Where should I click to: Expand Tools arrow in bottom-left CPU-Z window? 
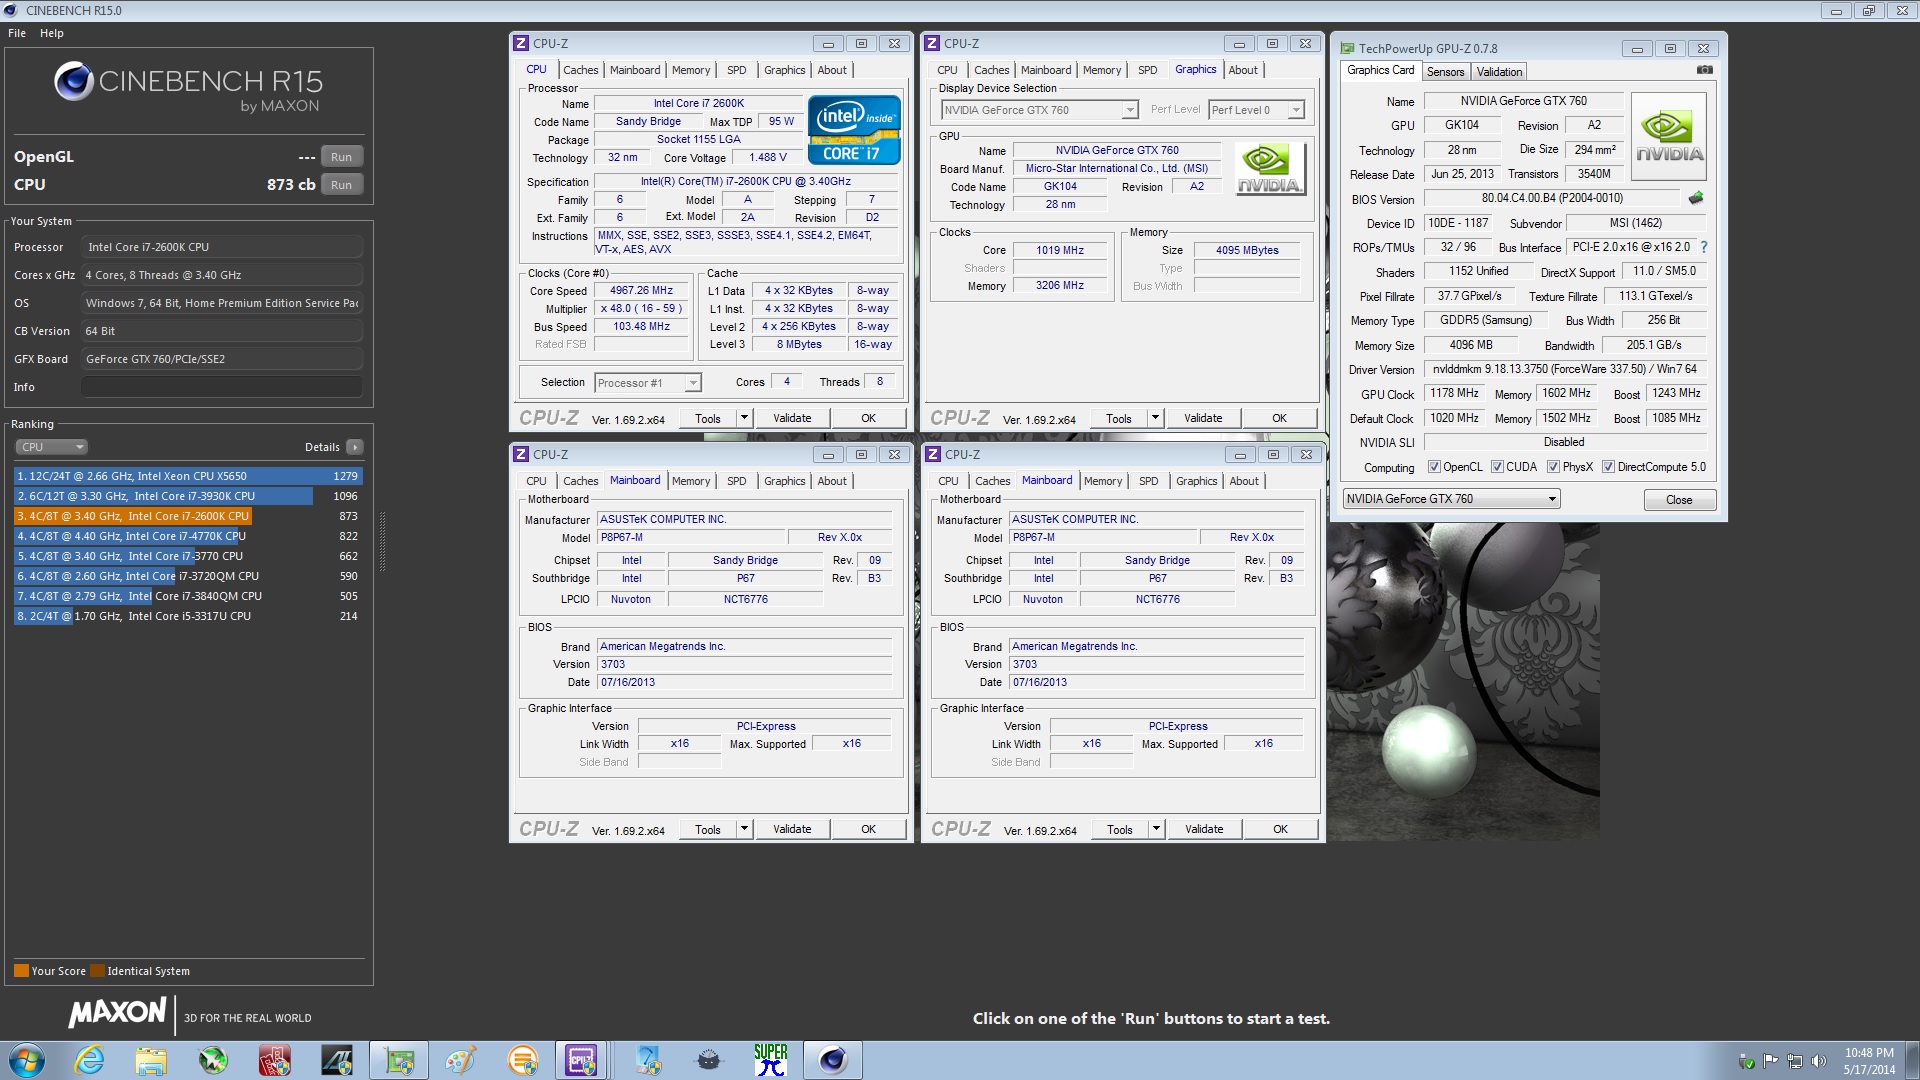(x=744, y=829)
